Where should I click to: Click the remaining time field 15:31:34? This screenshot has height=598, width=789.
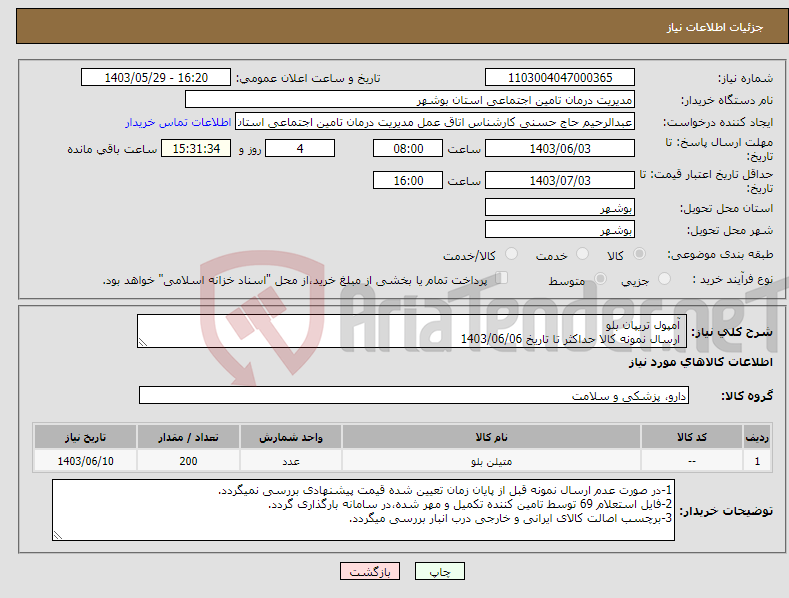[x=196, y=148]
